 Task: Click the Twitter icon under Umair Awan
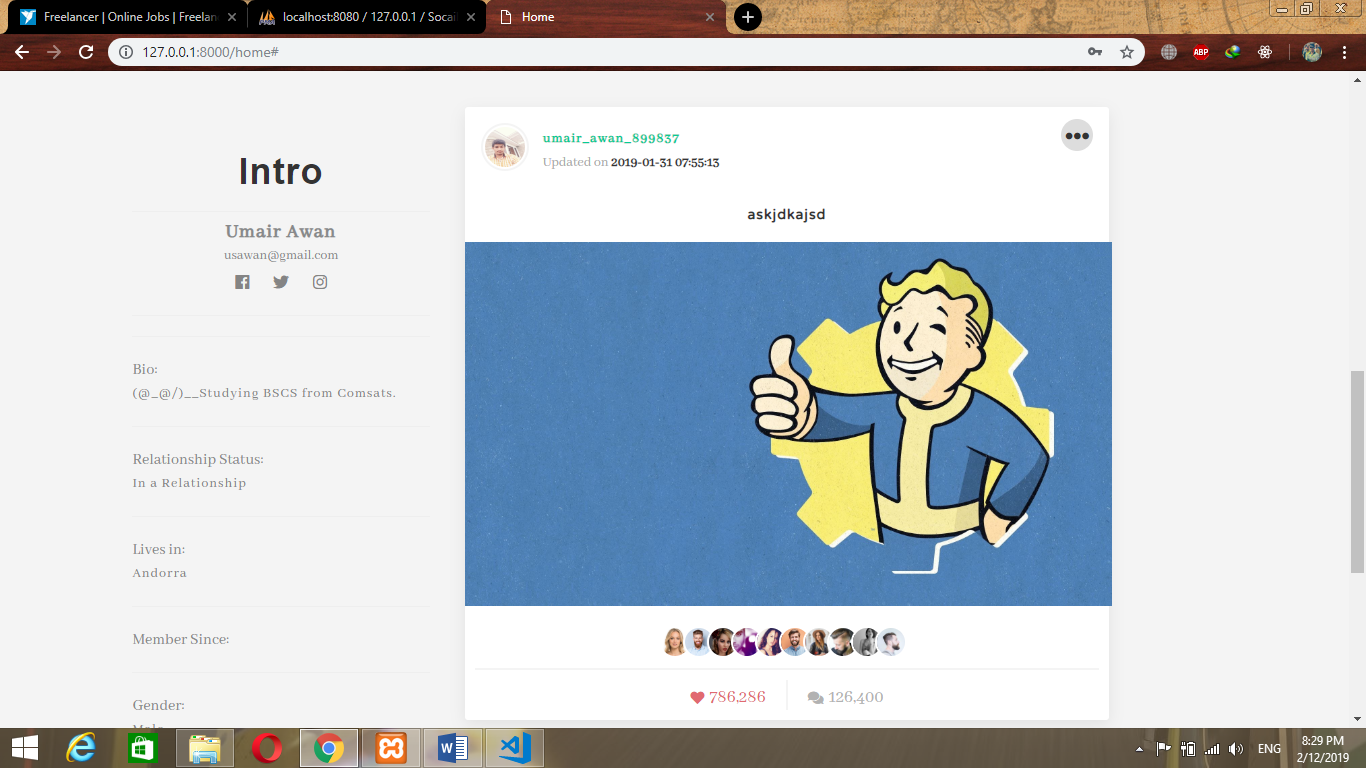tap(281, 282)
